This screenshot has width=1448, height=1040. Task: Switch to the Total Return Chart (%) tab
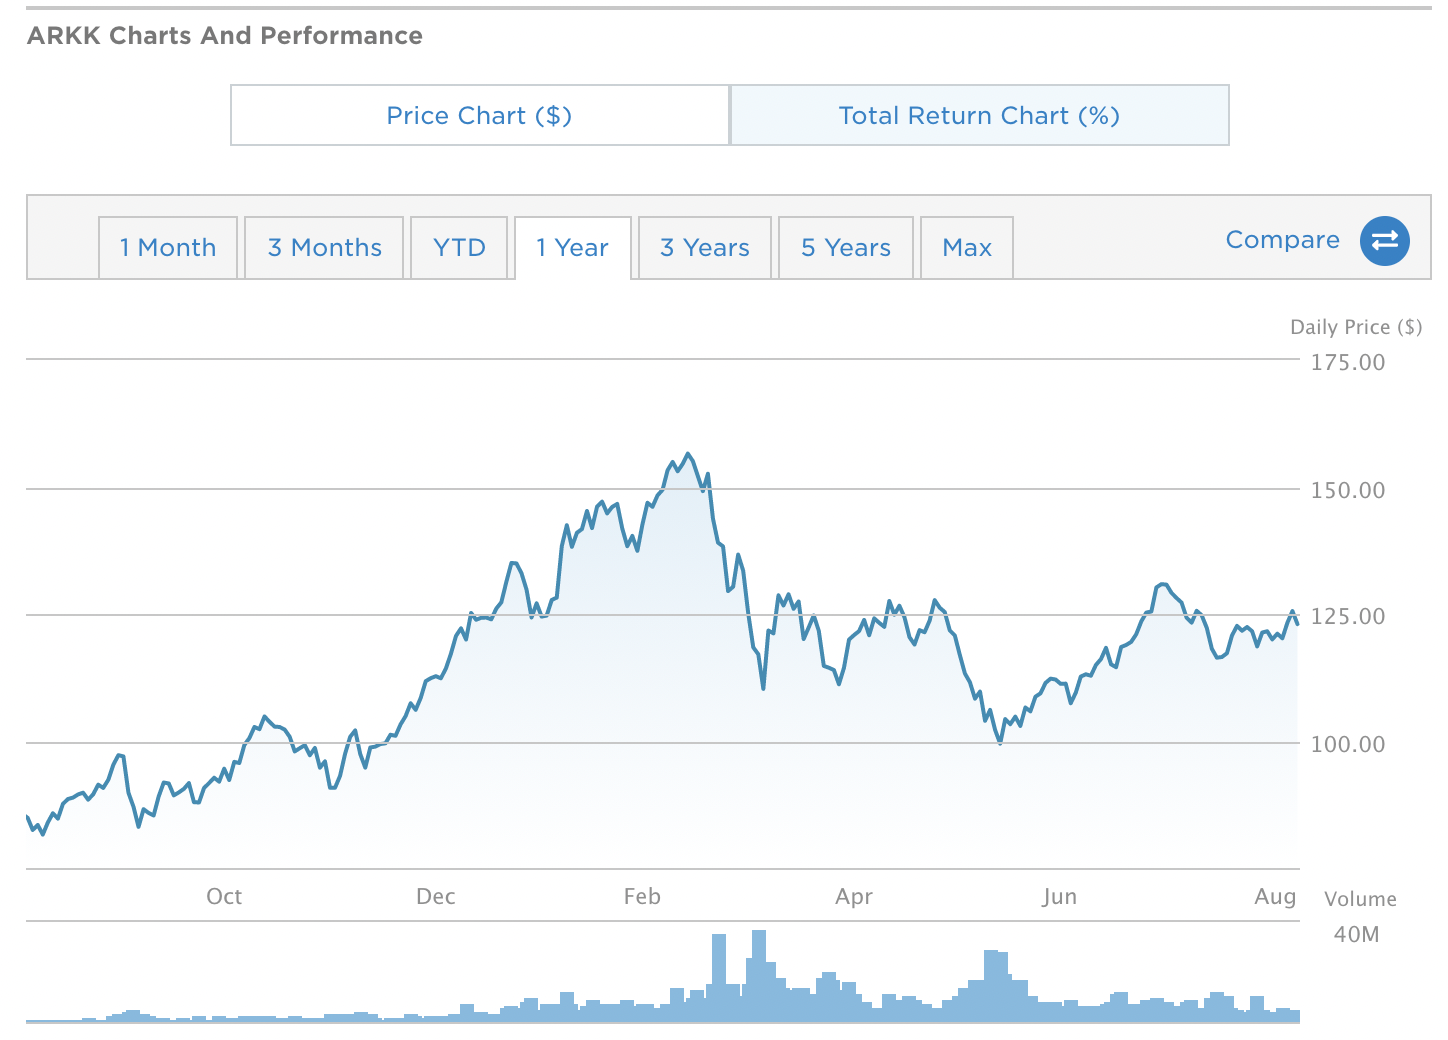coord(980,115)
